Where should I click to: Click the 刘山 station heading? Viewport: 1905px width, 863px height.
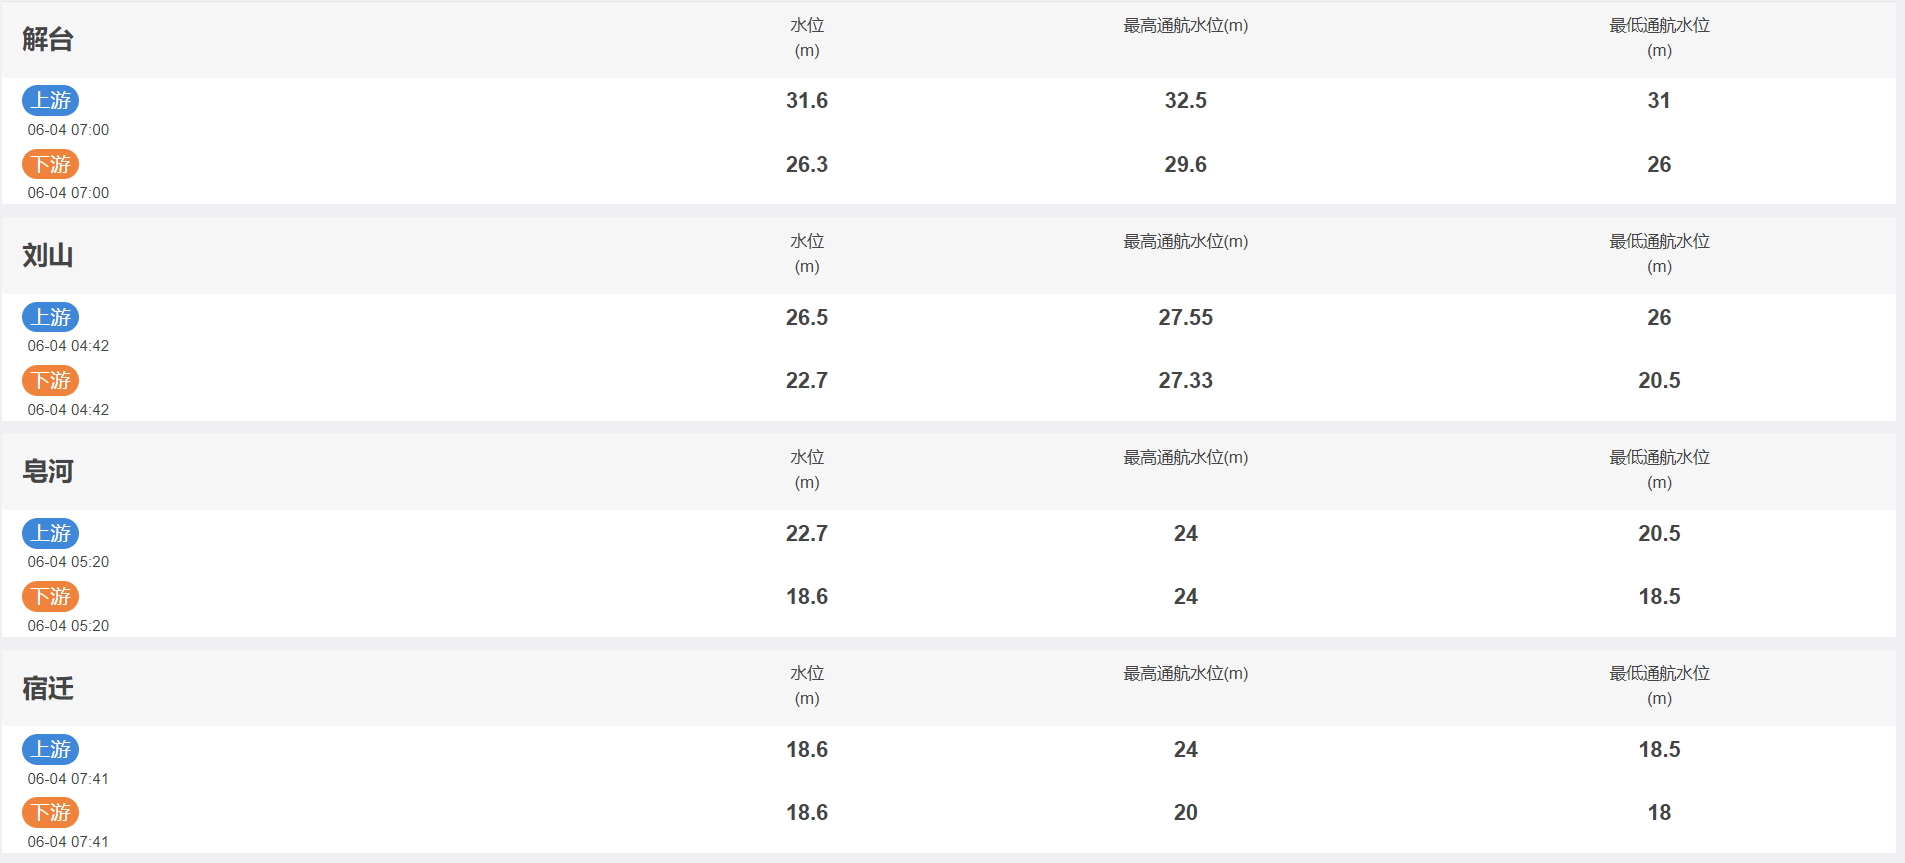click(48, 255)
